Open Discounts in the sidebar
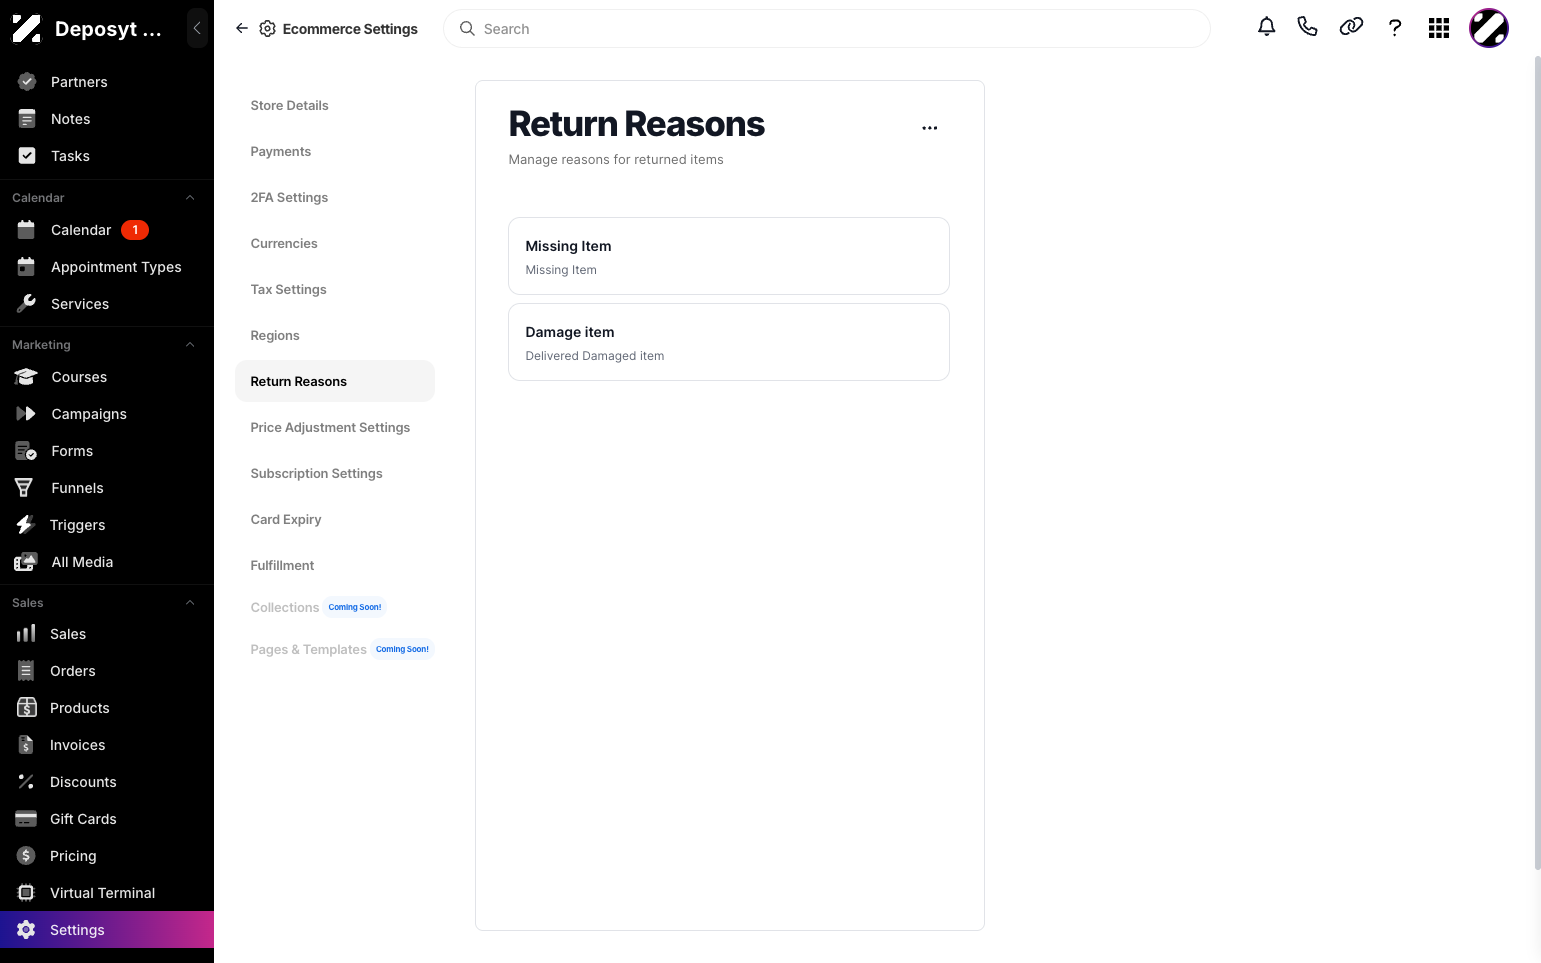 (107, 782)
